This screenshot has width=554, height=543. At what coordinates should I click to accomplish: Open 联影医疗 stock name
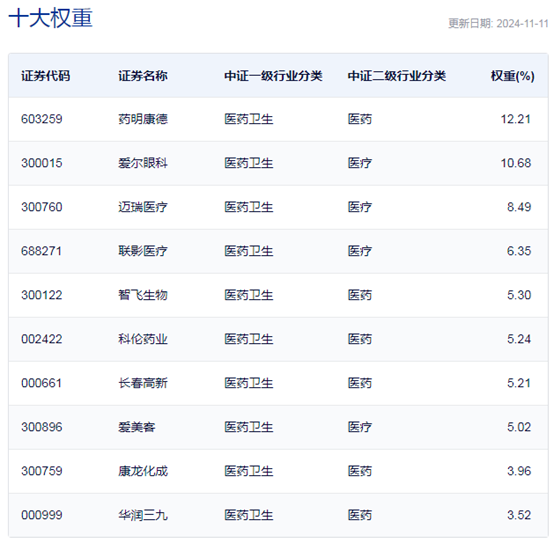click(x=143, y=251)
